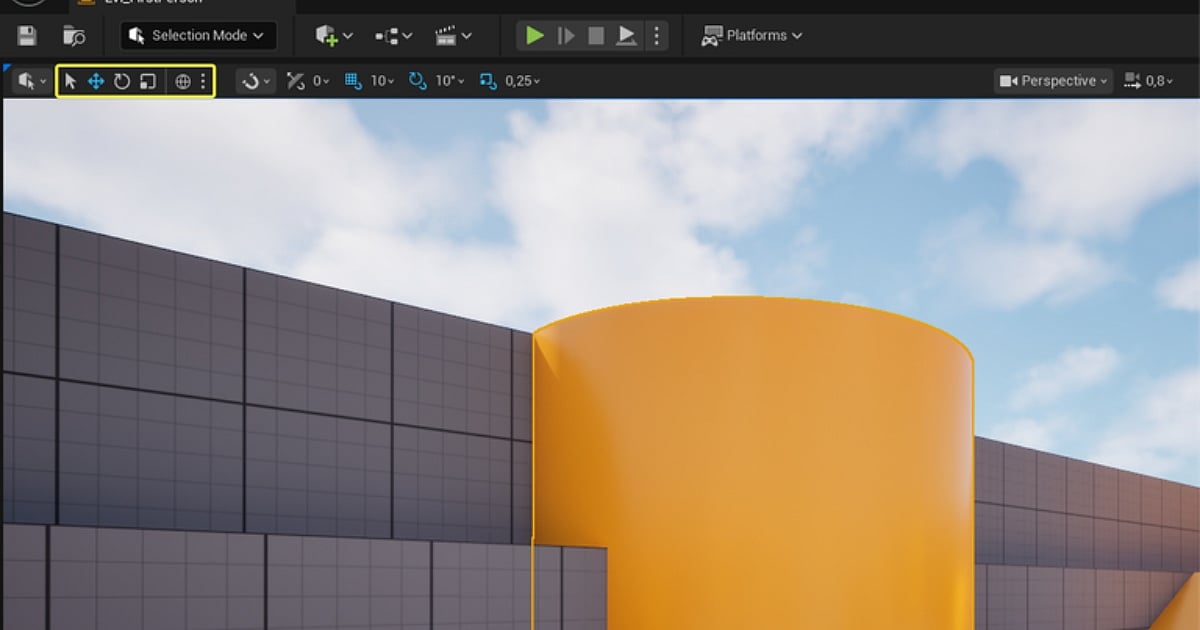The width and height of the screenshot is (1200, 630).
Task: Toggle rotation snapping icon
Action: point(417,81)
